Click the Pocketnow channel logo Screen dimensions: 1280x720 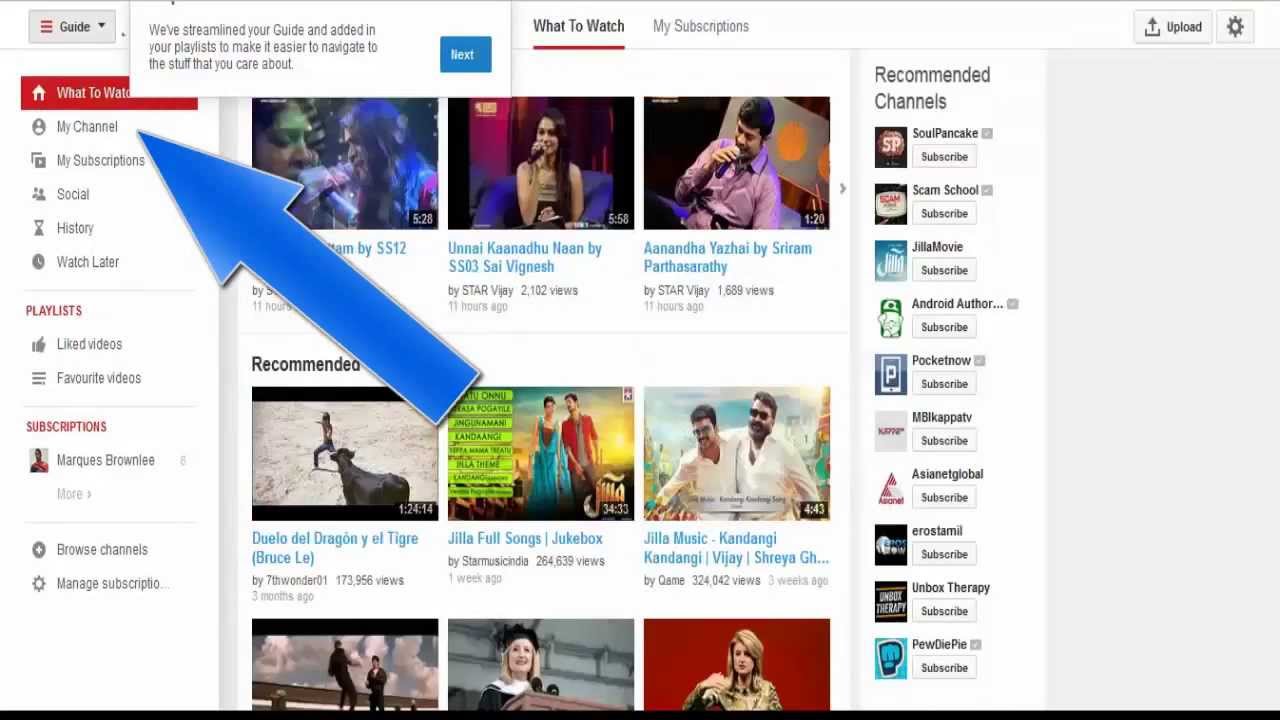[890, 375]
